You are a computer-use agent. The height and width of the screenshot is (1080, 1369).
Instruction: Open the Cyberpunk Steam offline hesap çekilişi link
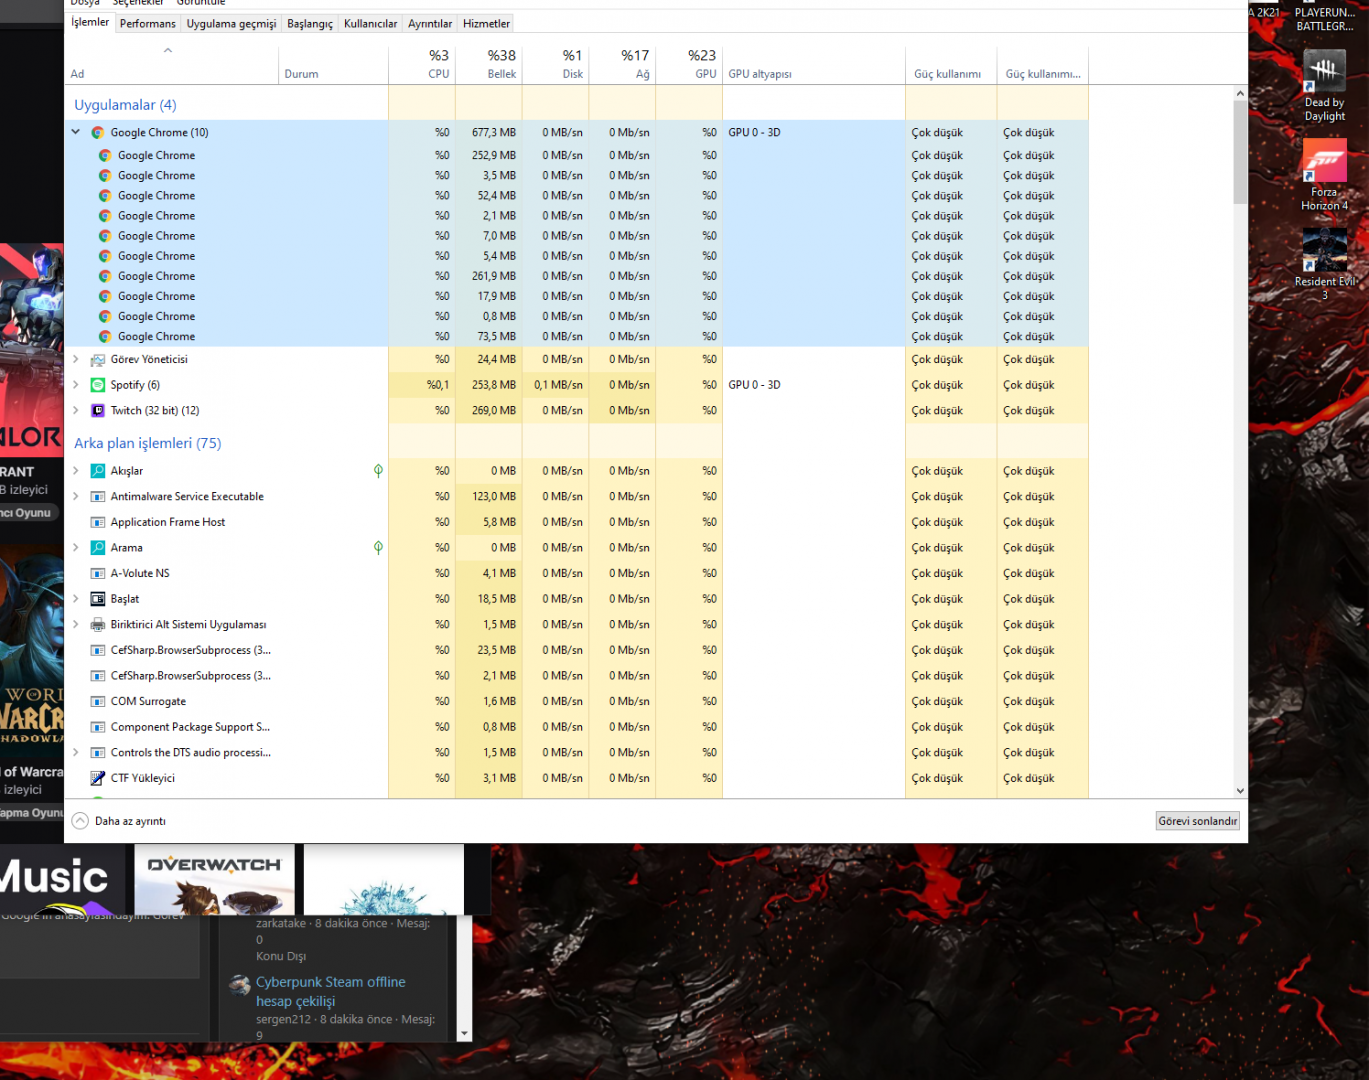click(x=331, y=991)
